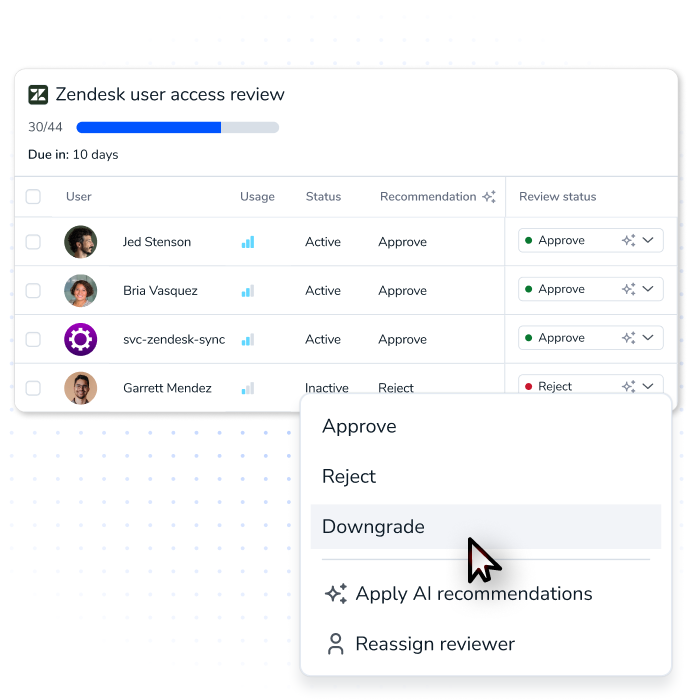Choose Downgrade from the status menu
This screenshot has height=700, width=700.
click(373, 527)
